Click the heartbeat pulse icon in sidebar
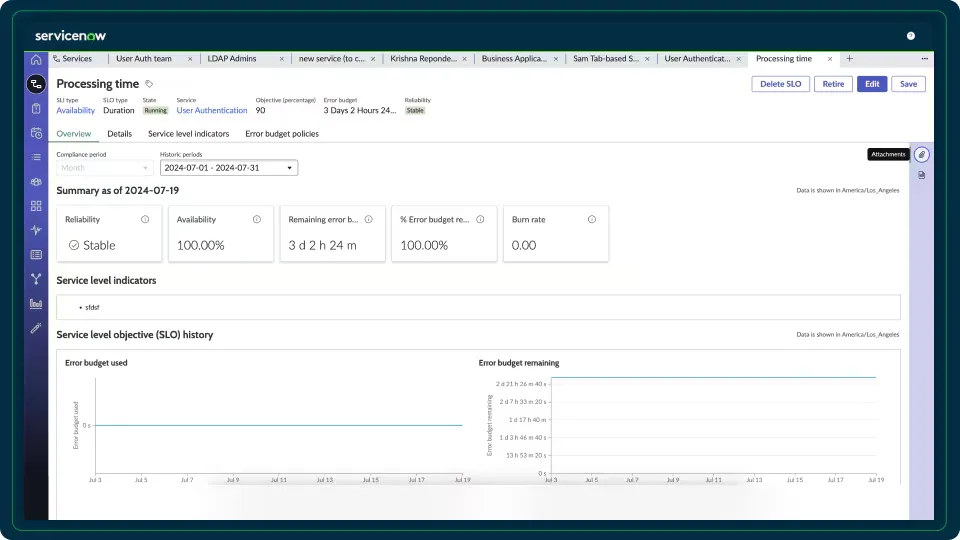 point(36,230)
